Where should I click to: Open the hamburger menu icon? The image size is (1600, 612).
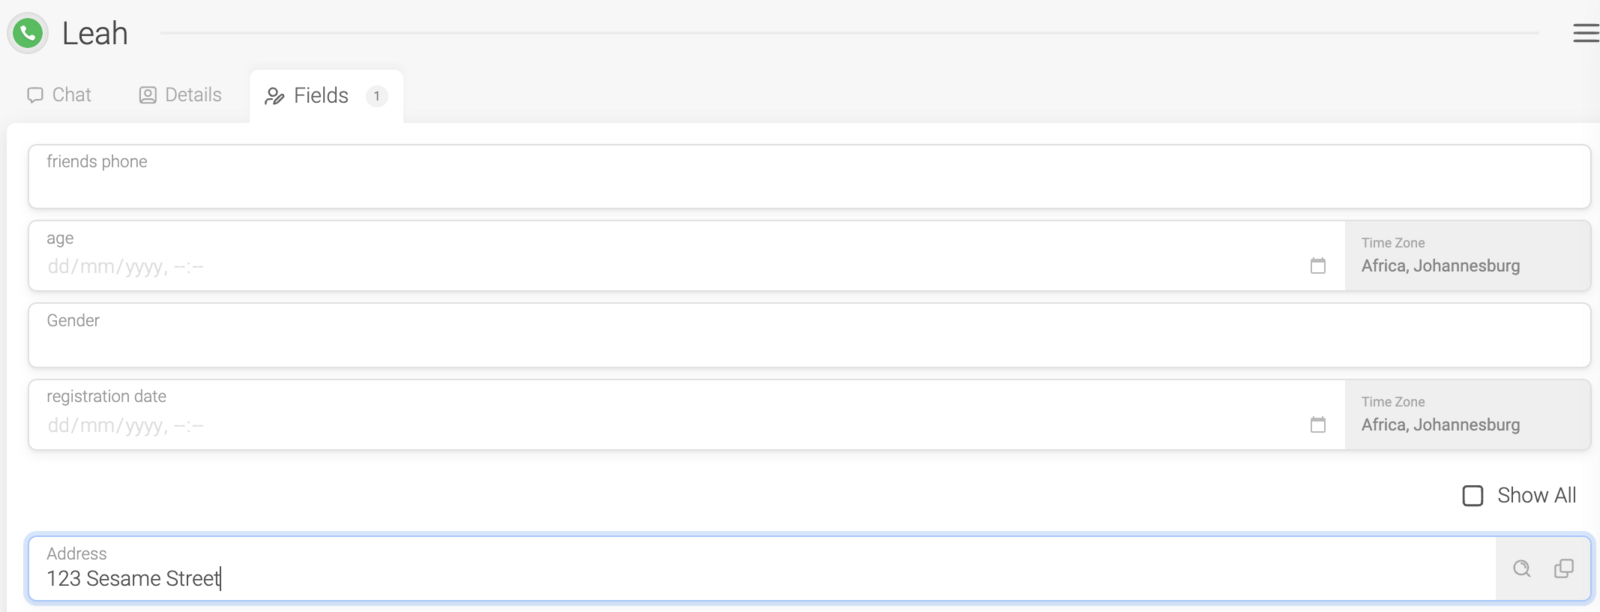[x=1585, y=33]
